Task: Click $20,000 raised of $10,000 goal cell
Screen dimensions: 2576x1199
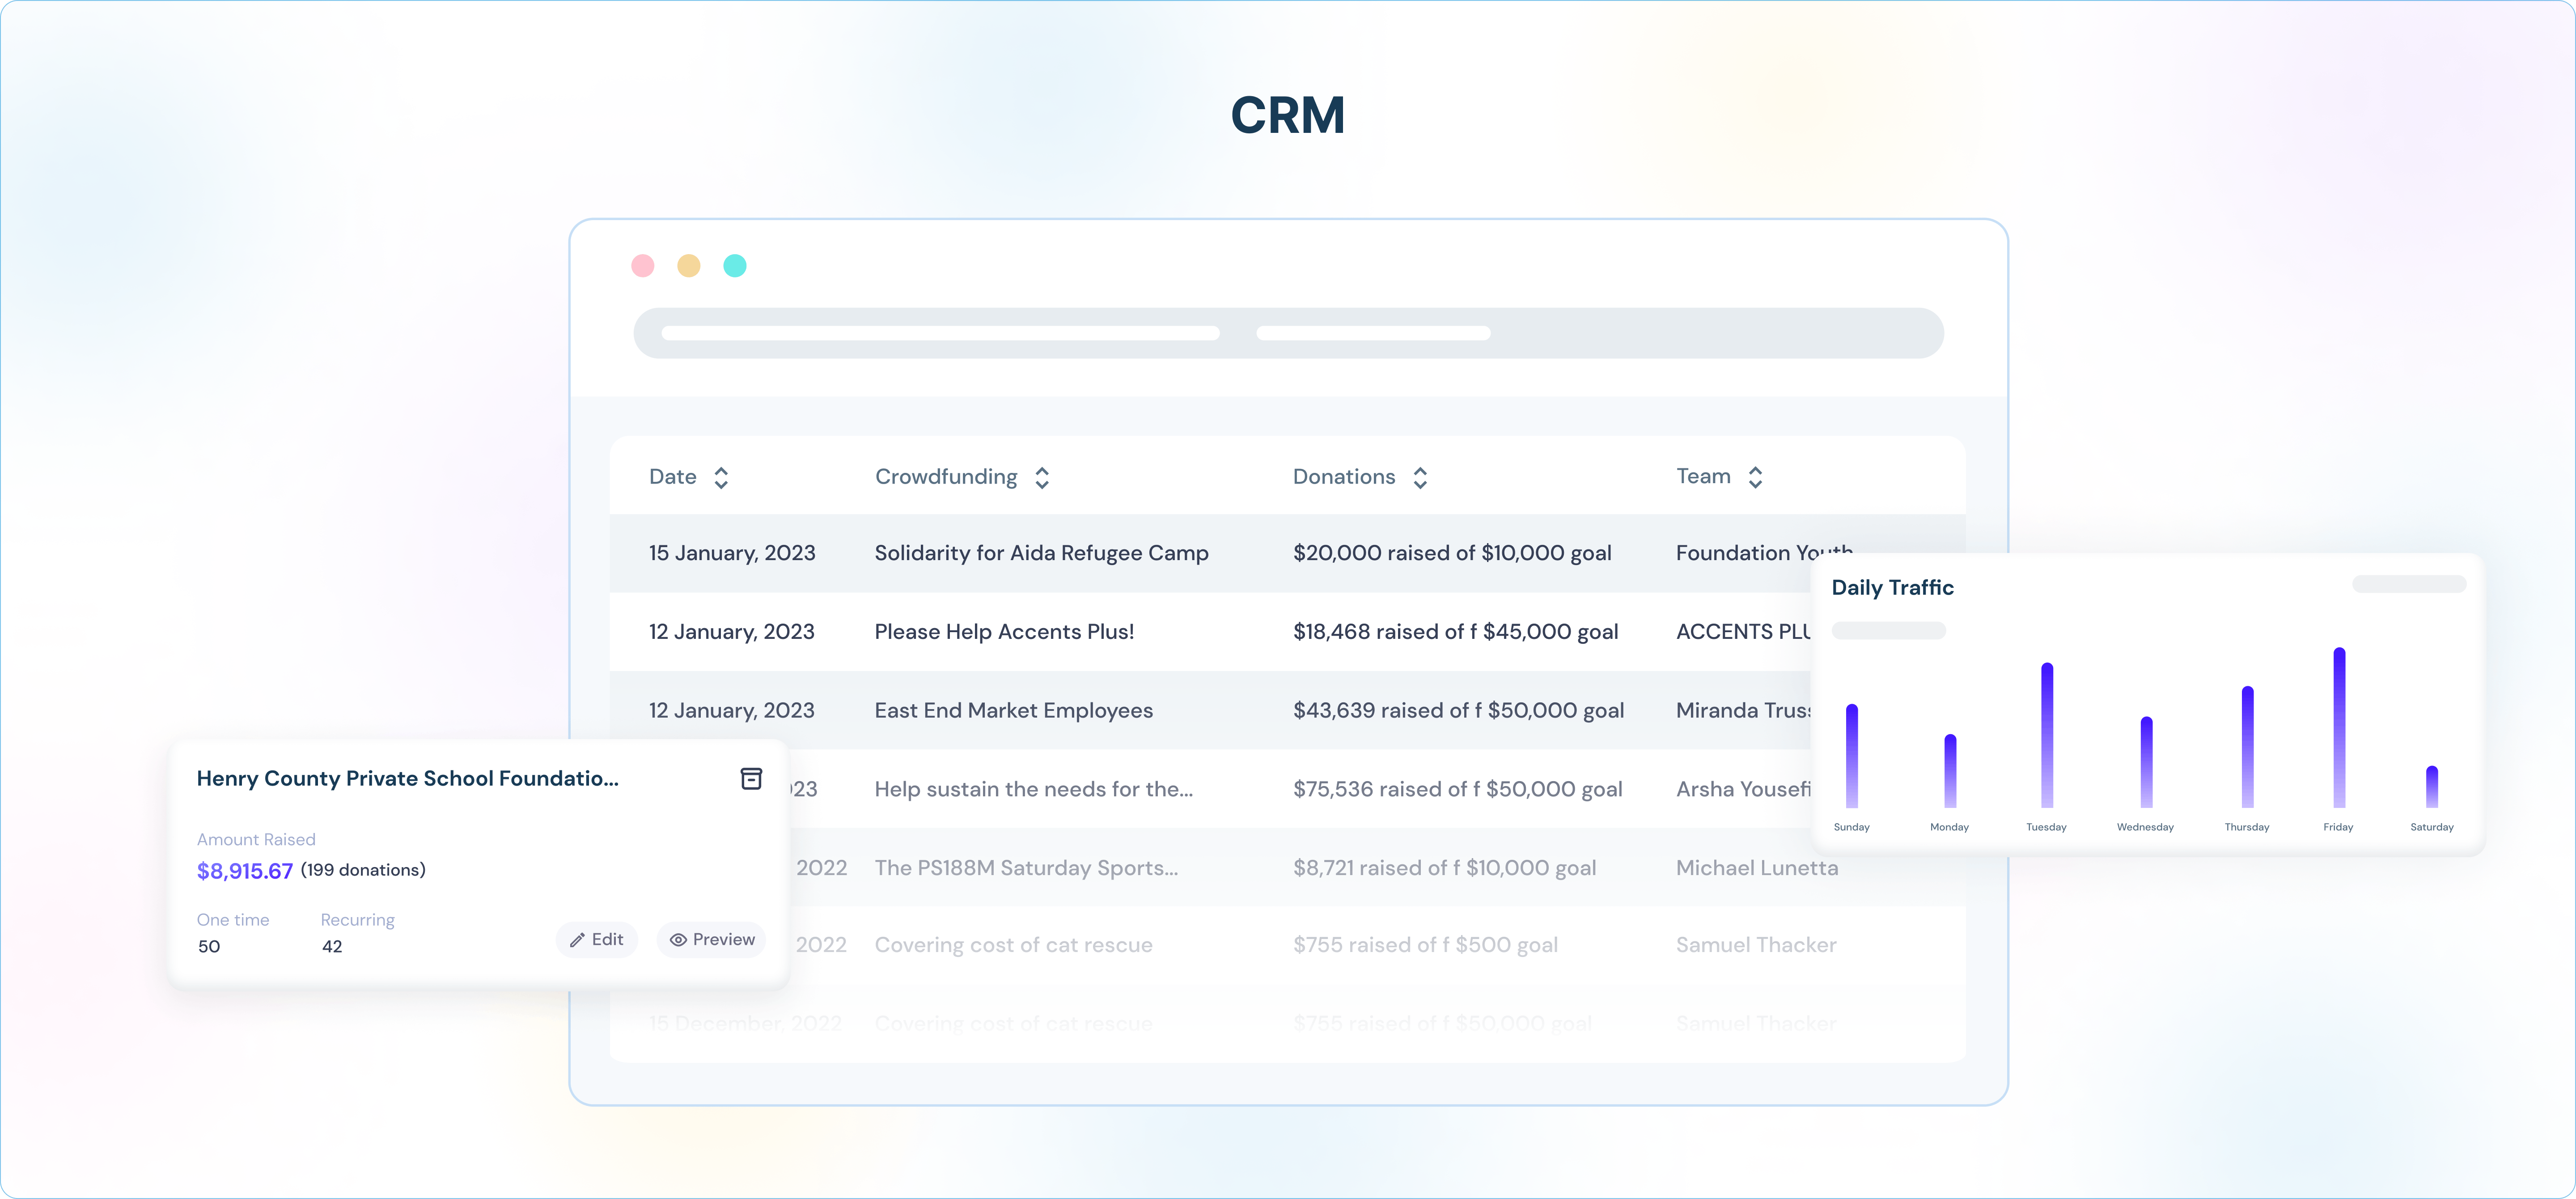Action: tap(1452, 553)
